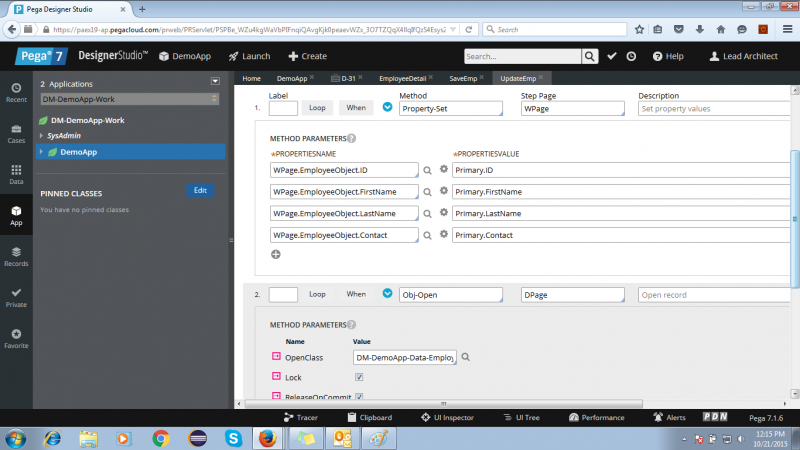This screenshot has height=450, width=800.
Task: Switch to the Home tab
Action: coord(252,78)
